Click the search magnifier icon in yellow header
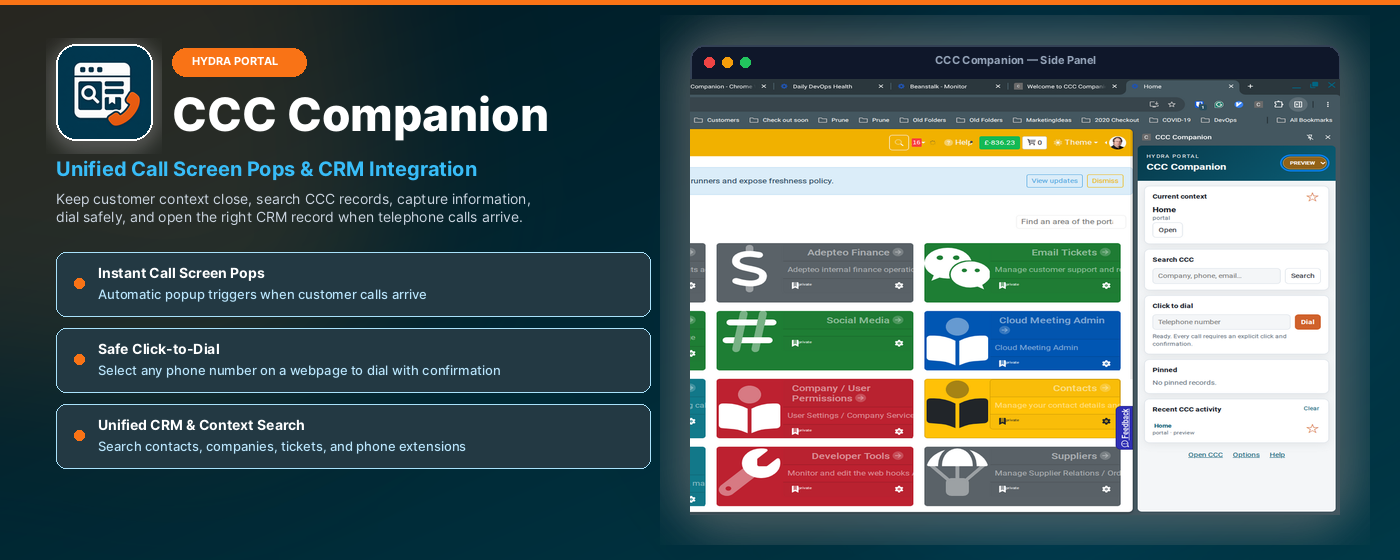 899,143
